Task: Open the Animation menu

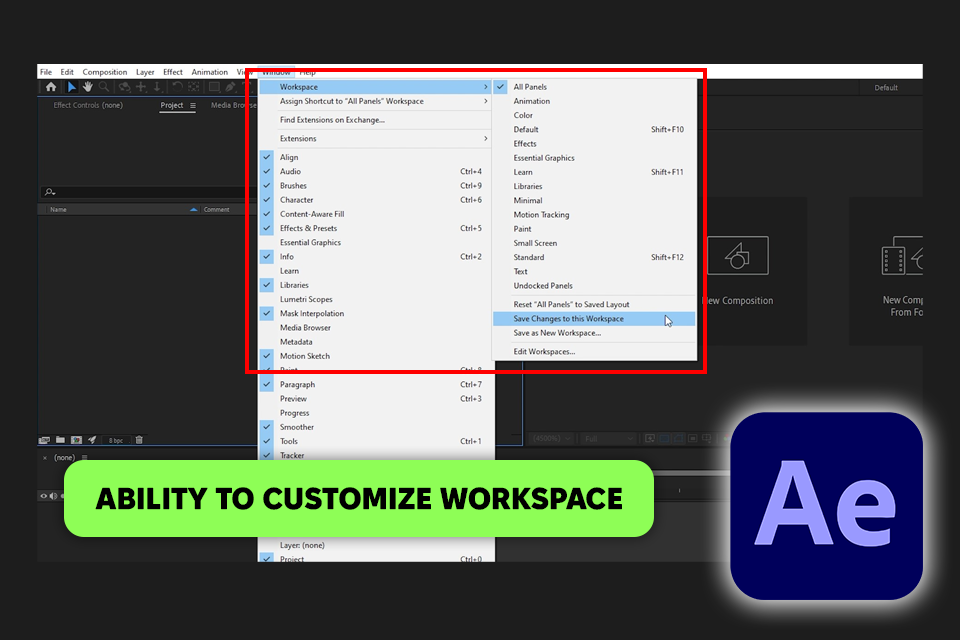Action: click(x=209, y=72)
